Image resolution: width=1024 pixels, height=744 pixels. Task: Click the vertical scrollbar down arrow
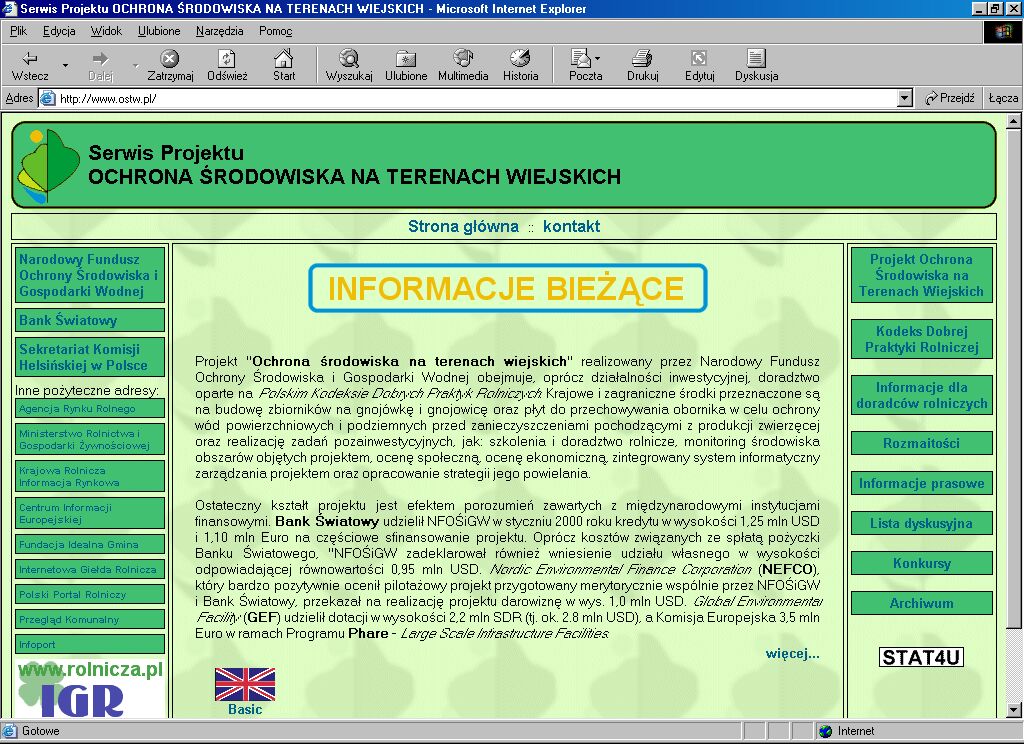(1015, 712)
